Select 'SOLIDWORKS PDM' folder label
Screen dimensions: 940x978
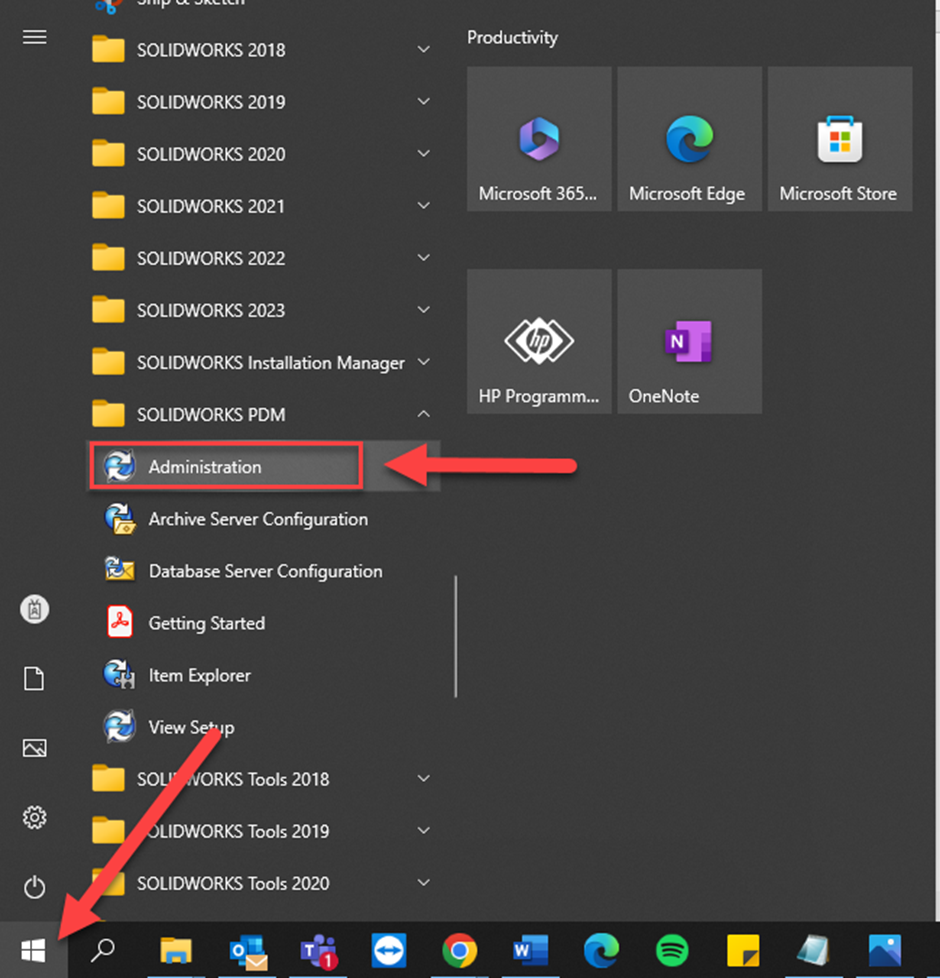pos(211,414)
